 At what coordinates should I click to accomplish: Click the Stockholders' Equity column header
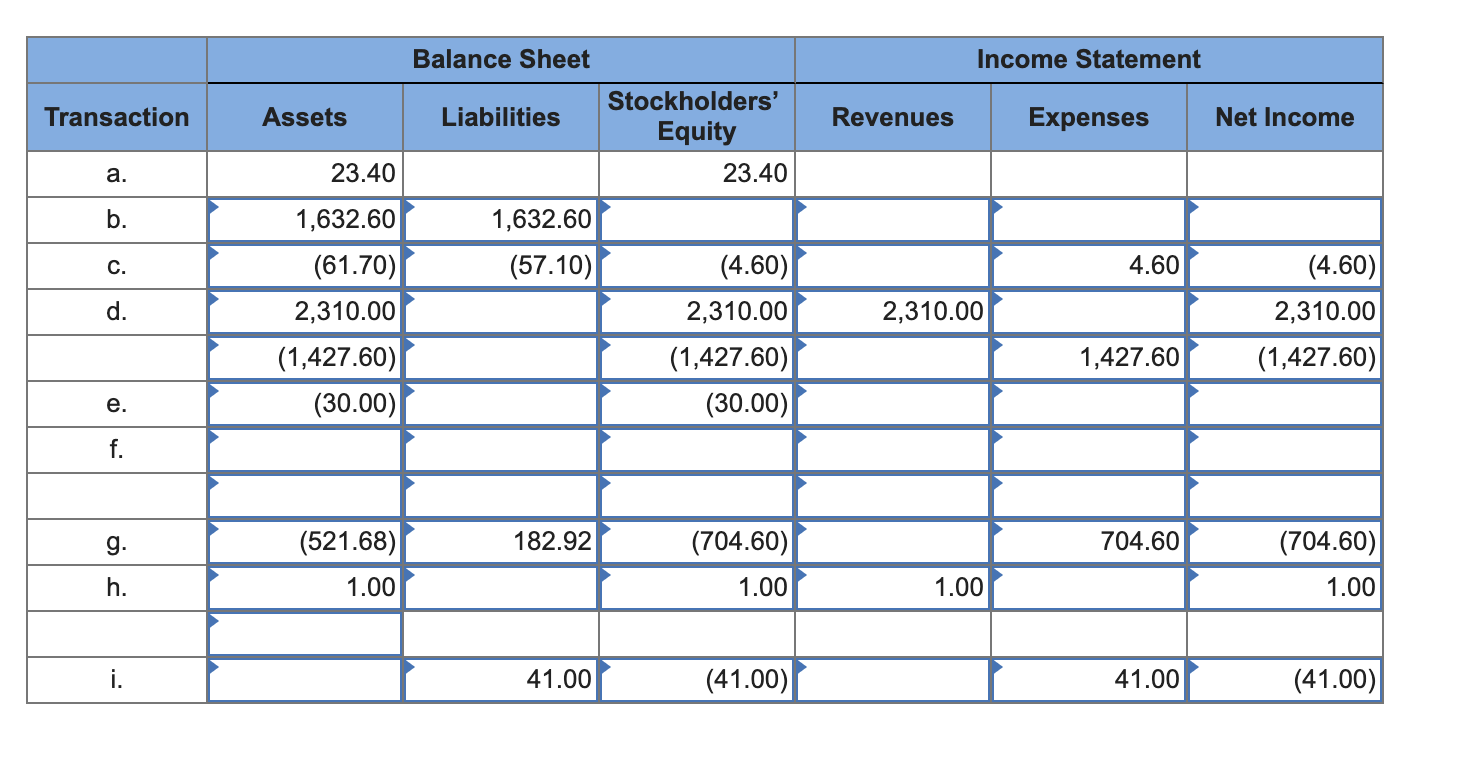696,116
